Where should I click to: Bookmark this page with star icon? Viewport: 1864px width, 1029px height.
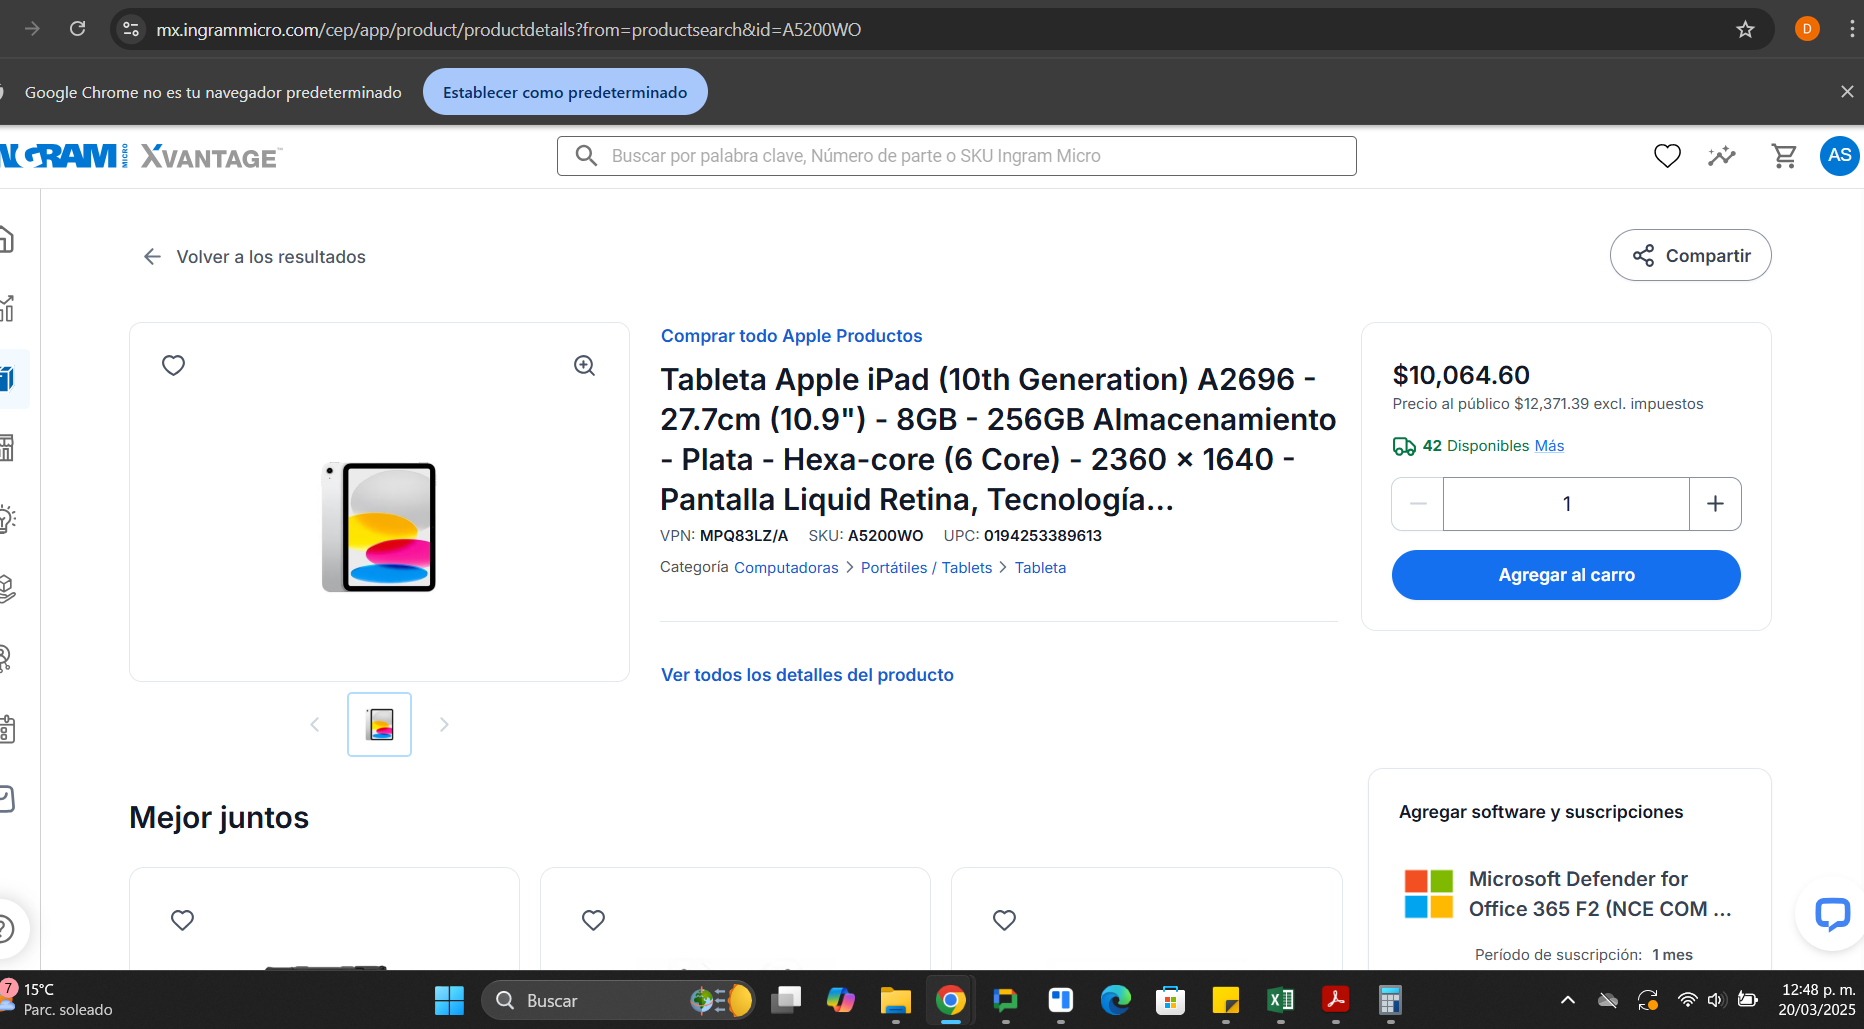pyautogui.click(x=1745, y=29)
